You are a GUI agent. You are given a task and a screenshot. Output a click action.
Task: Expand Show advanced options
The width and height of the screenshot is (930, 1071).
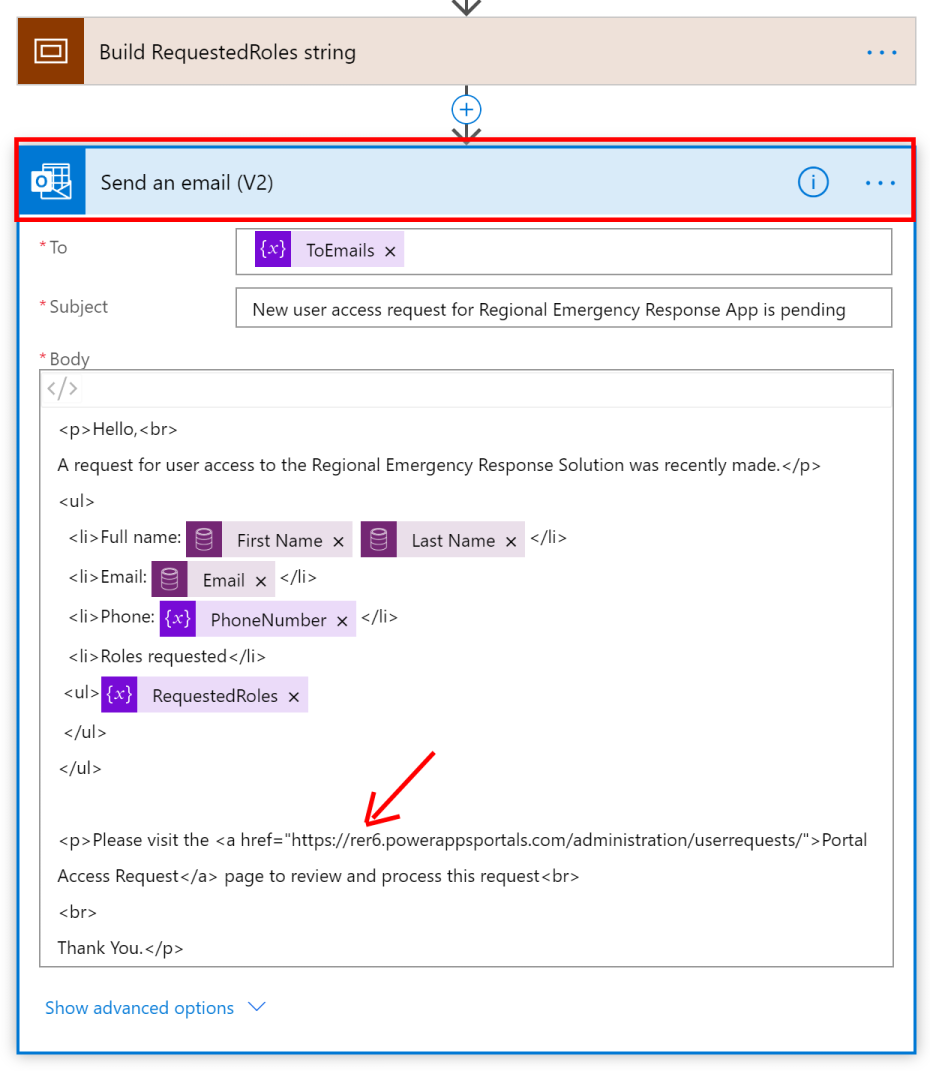[139, 1008]
